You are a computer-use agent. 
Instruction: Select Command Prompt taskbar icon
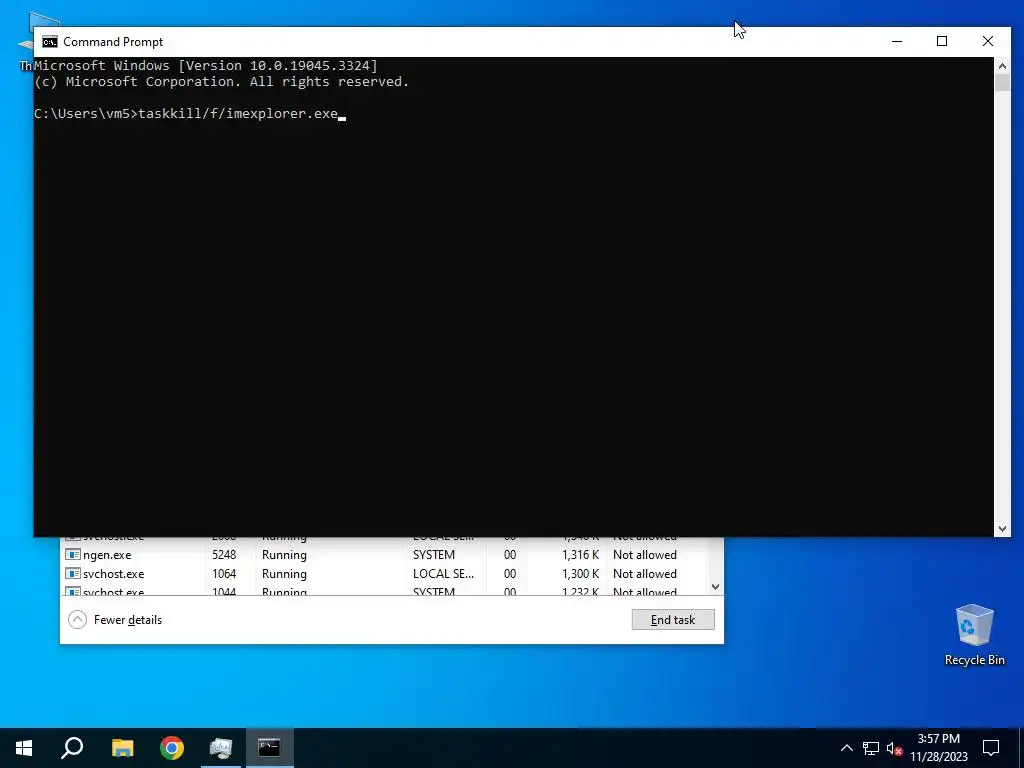click(269, 748)
